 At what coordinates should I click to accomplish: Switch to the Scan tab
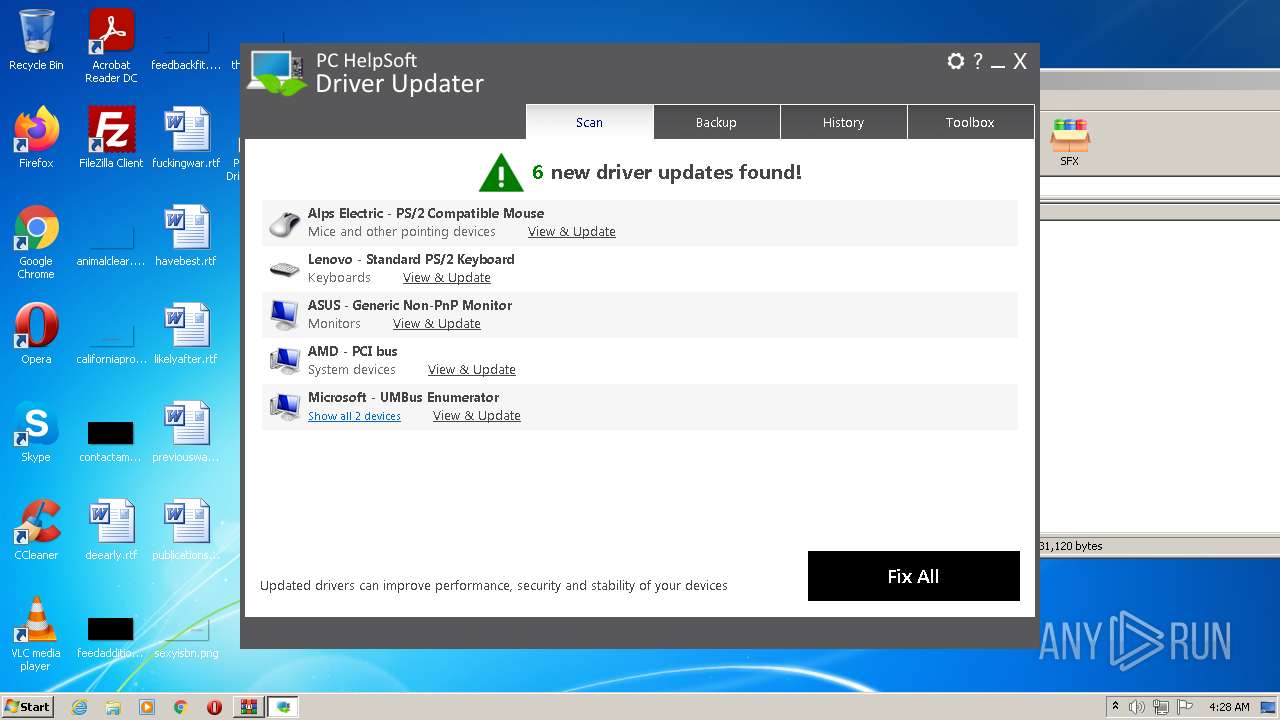point(589,122)
